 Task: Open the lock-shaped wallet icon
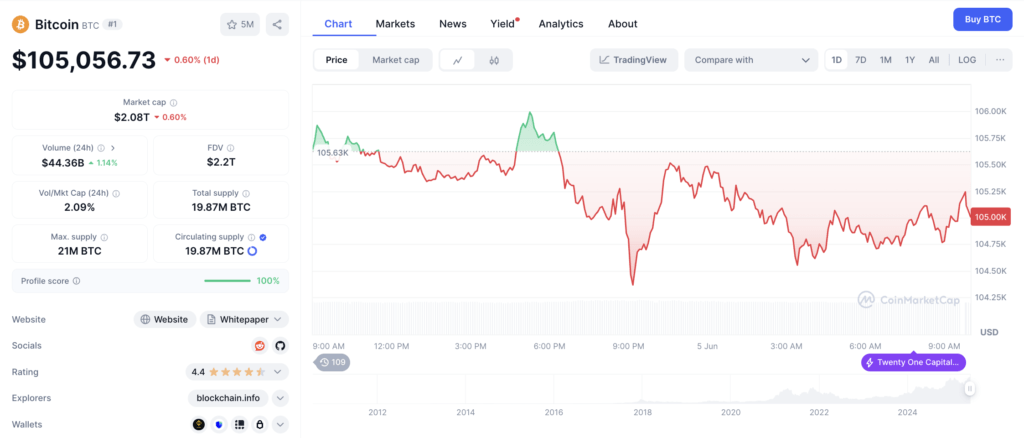pos(260,425)
